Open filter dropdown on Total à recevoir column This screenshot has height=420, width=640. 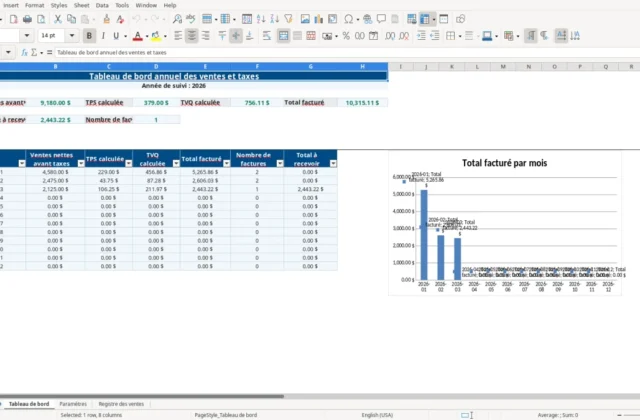click(x=333, y=163)
